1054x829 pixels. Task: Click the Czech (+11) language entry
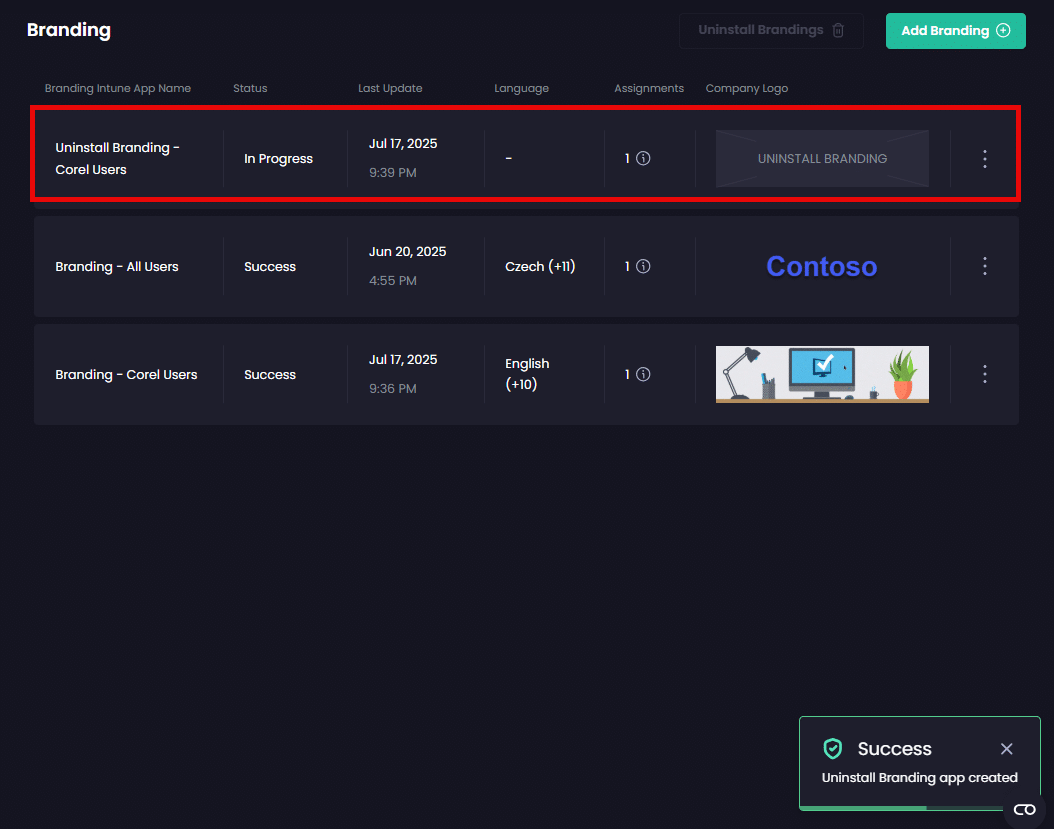[539, 267]
